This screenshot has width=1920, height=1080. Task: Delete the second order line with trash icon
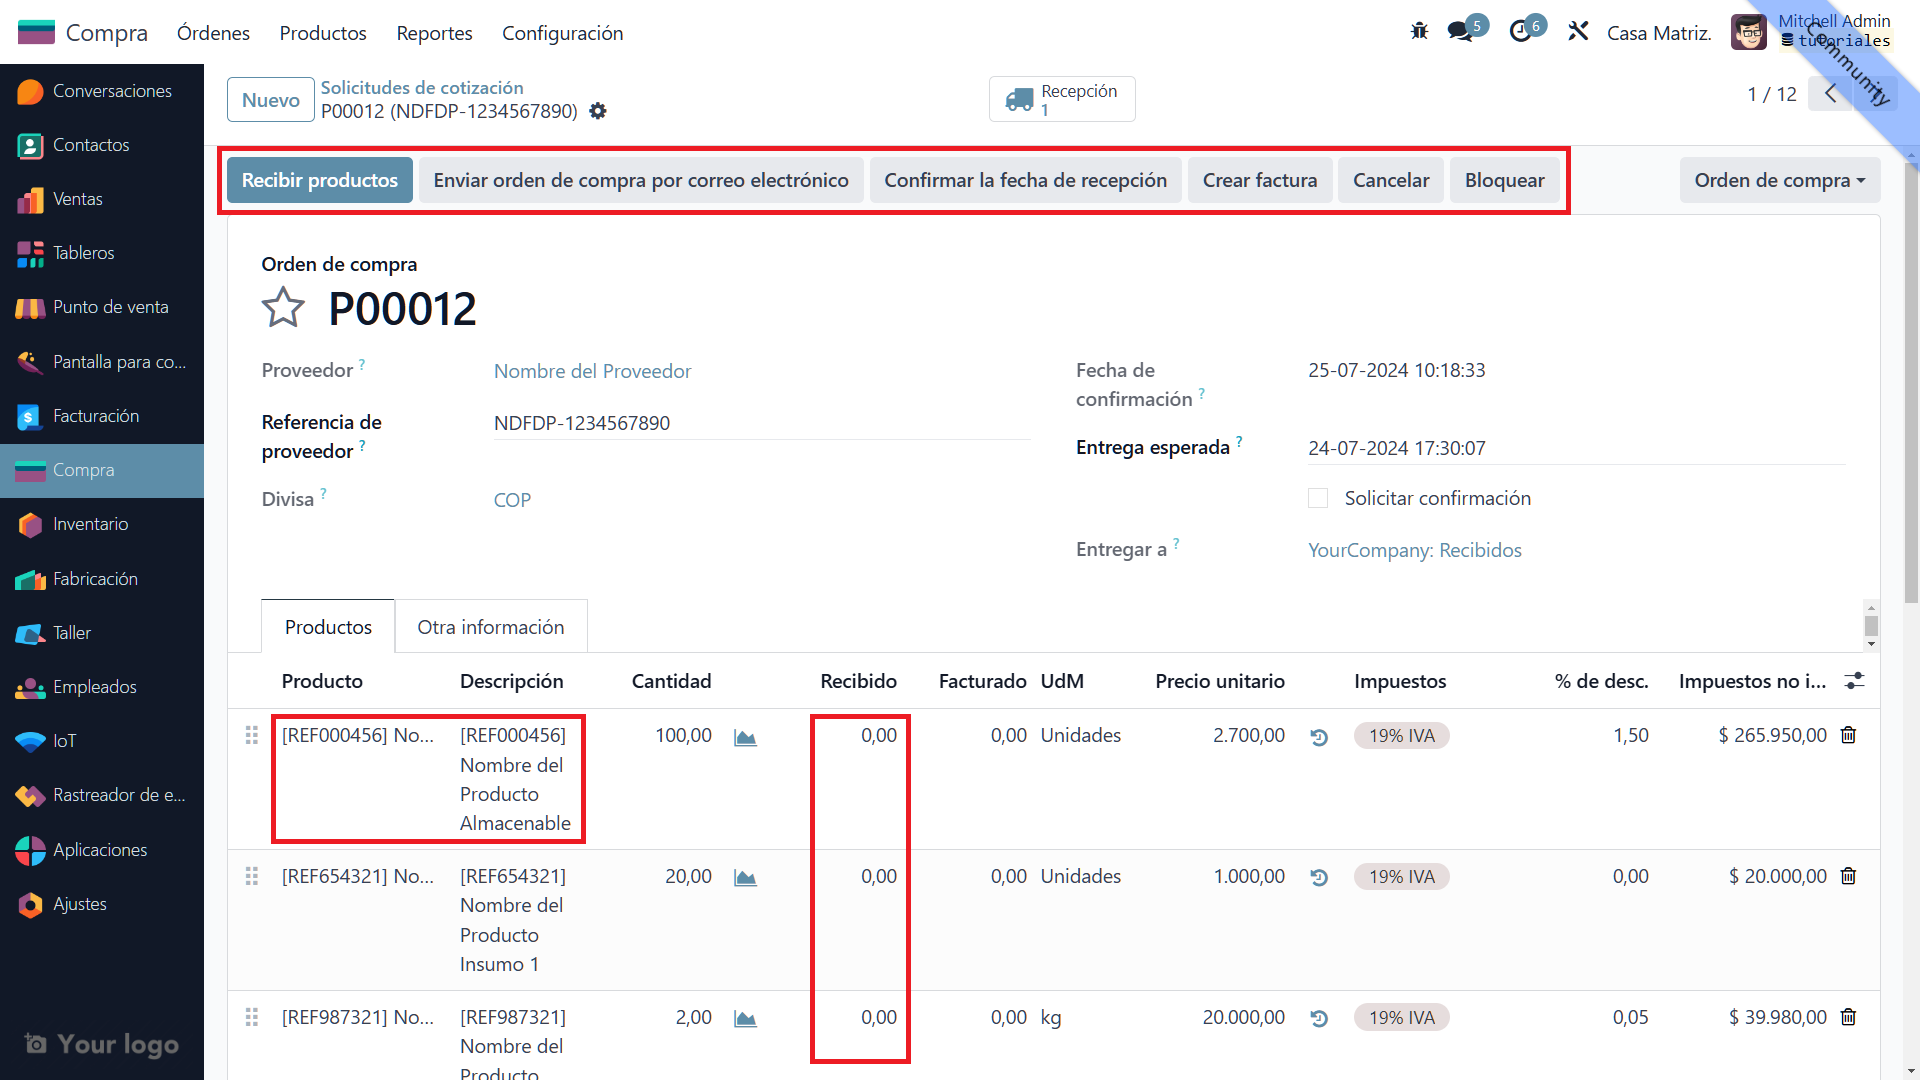tap(1848, 877)
